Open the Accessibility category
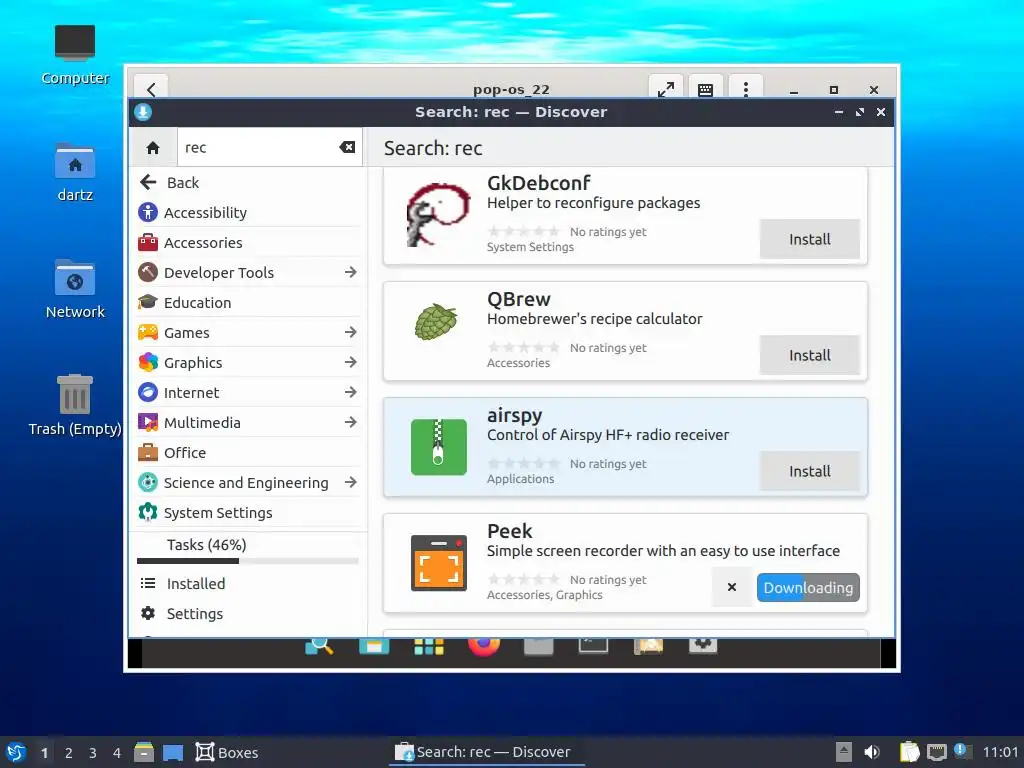The width and height of the screenshot is (1024, 768). tap(248, 212)
